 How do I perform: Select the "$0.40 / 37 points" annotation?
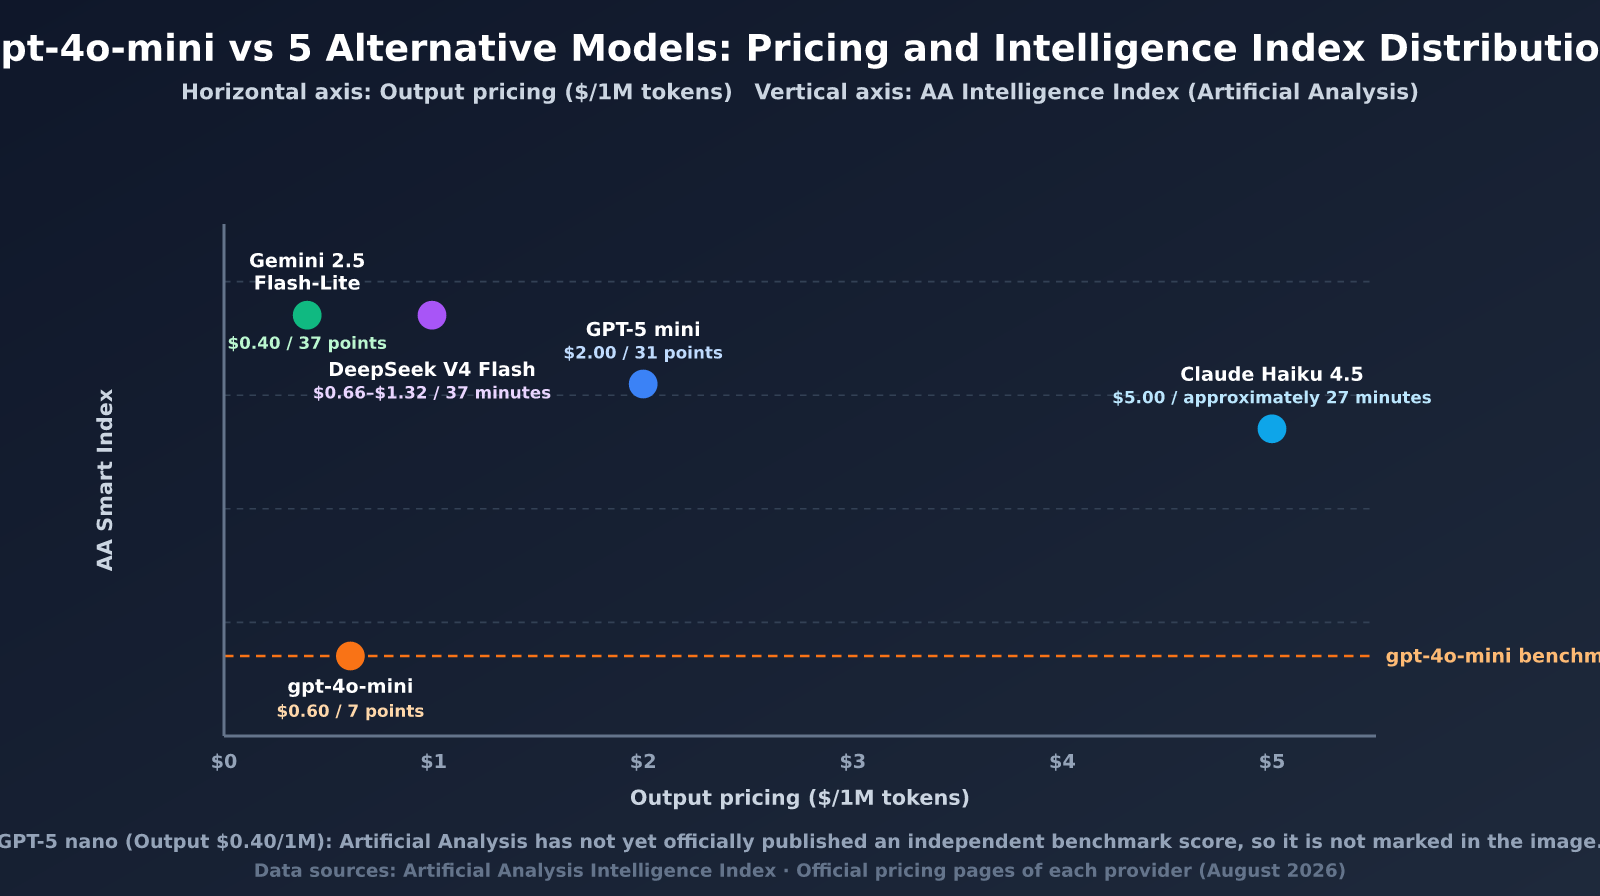tap(307, 343)
